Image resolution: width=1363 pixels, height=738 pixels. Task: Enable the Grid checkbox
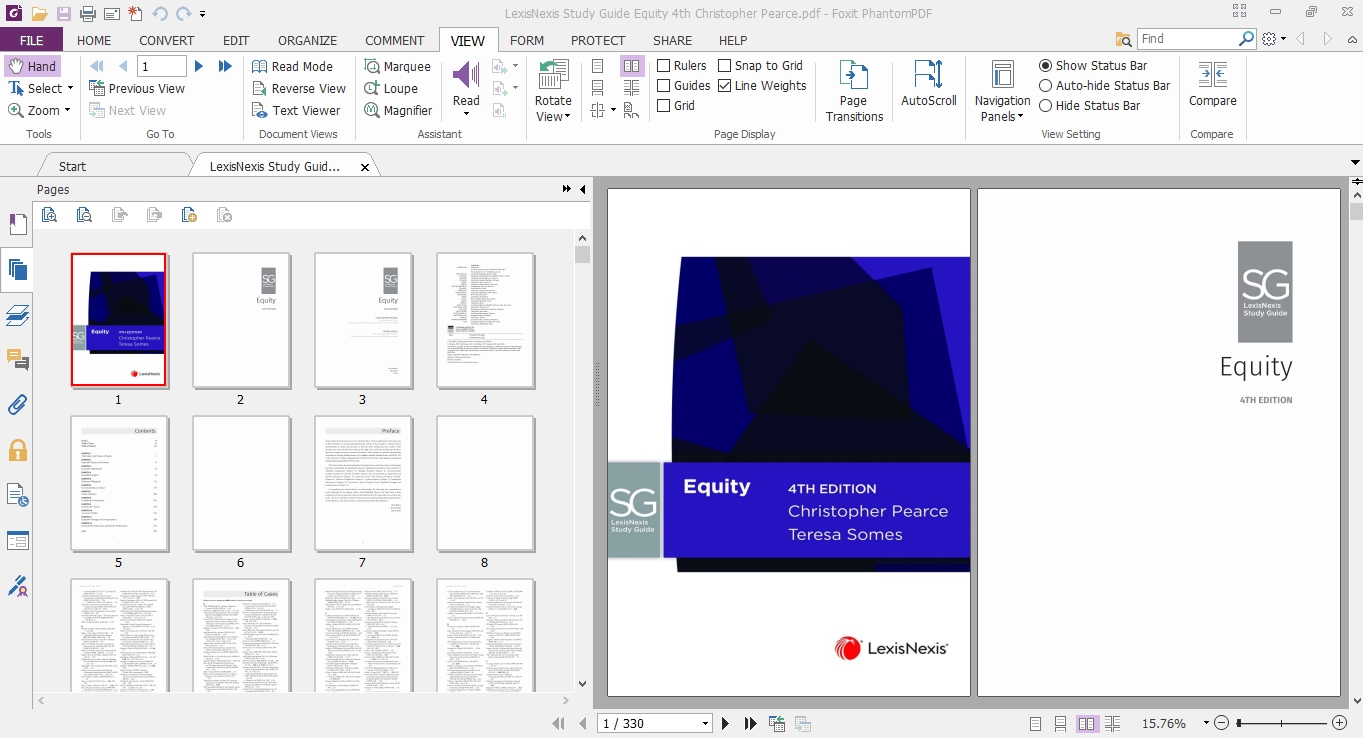[x=664, y=105]
